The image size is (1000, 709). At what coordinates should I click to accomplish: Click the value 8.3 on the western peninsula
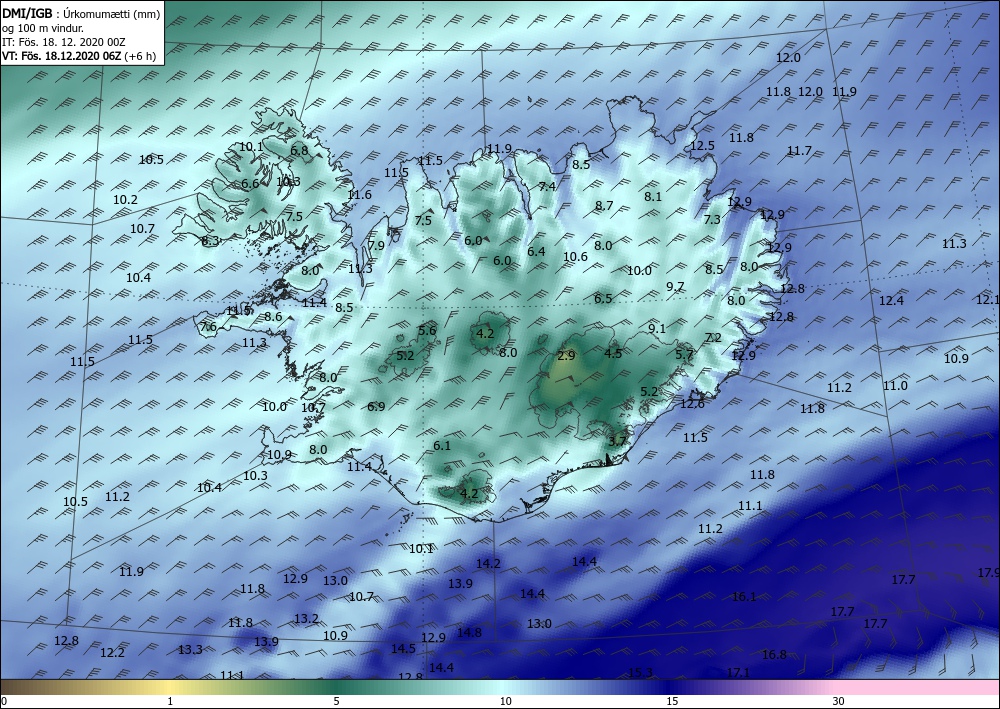[x=210, y=241]
